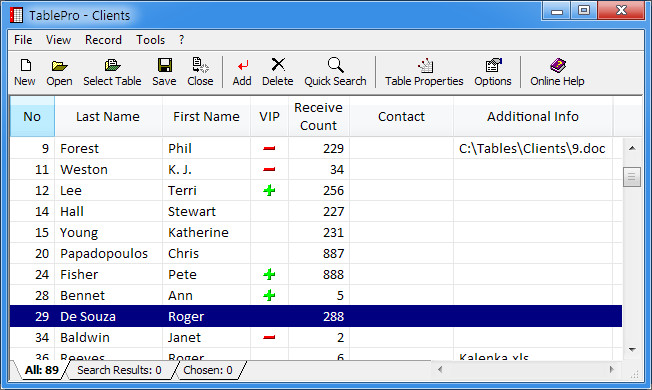
Task: Click the Close toolbar icon
Action: 200,65
